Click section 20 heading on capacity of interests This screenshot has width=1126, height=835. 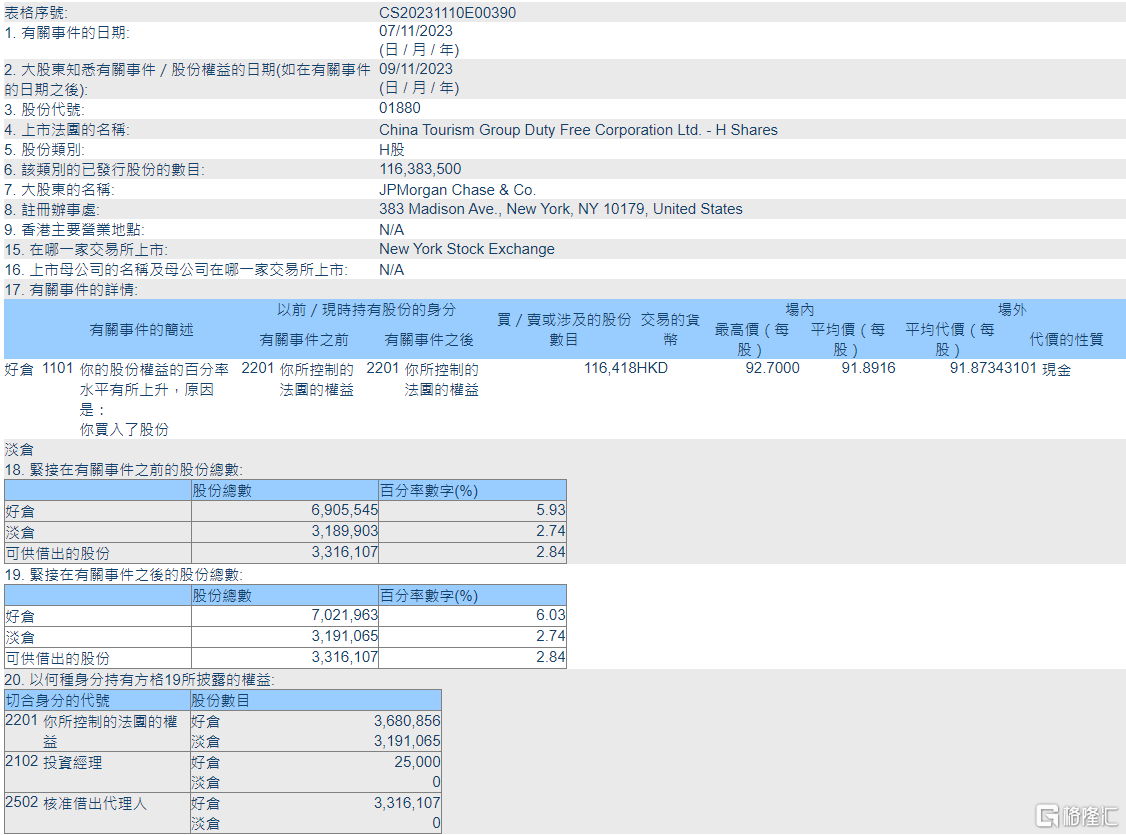tap(139, 680)
